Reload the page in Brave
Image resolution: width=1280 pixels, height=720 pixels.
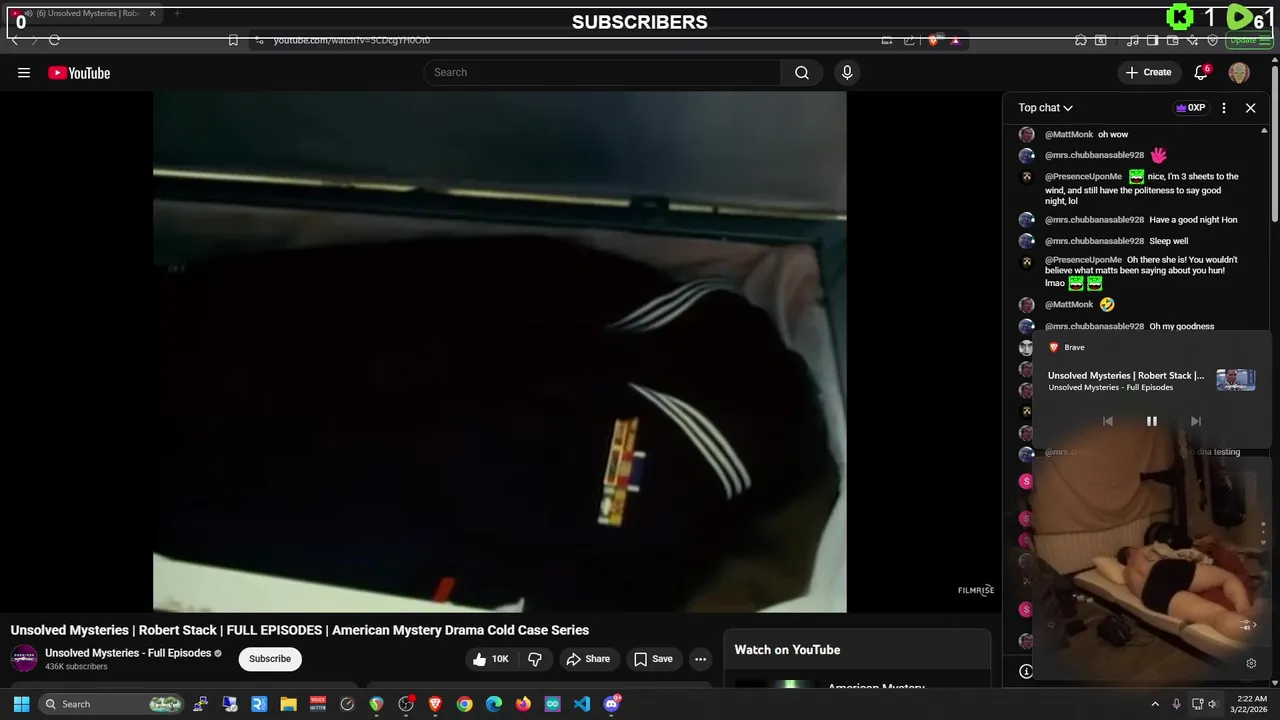(54, 40)
